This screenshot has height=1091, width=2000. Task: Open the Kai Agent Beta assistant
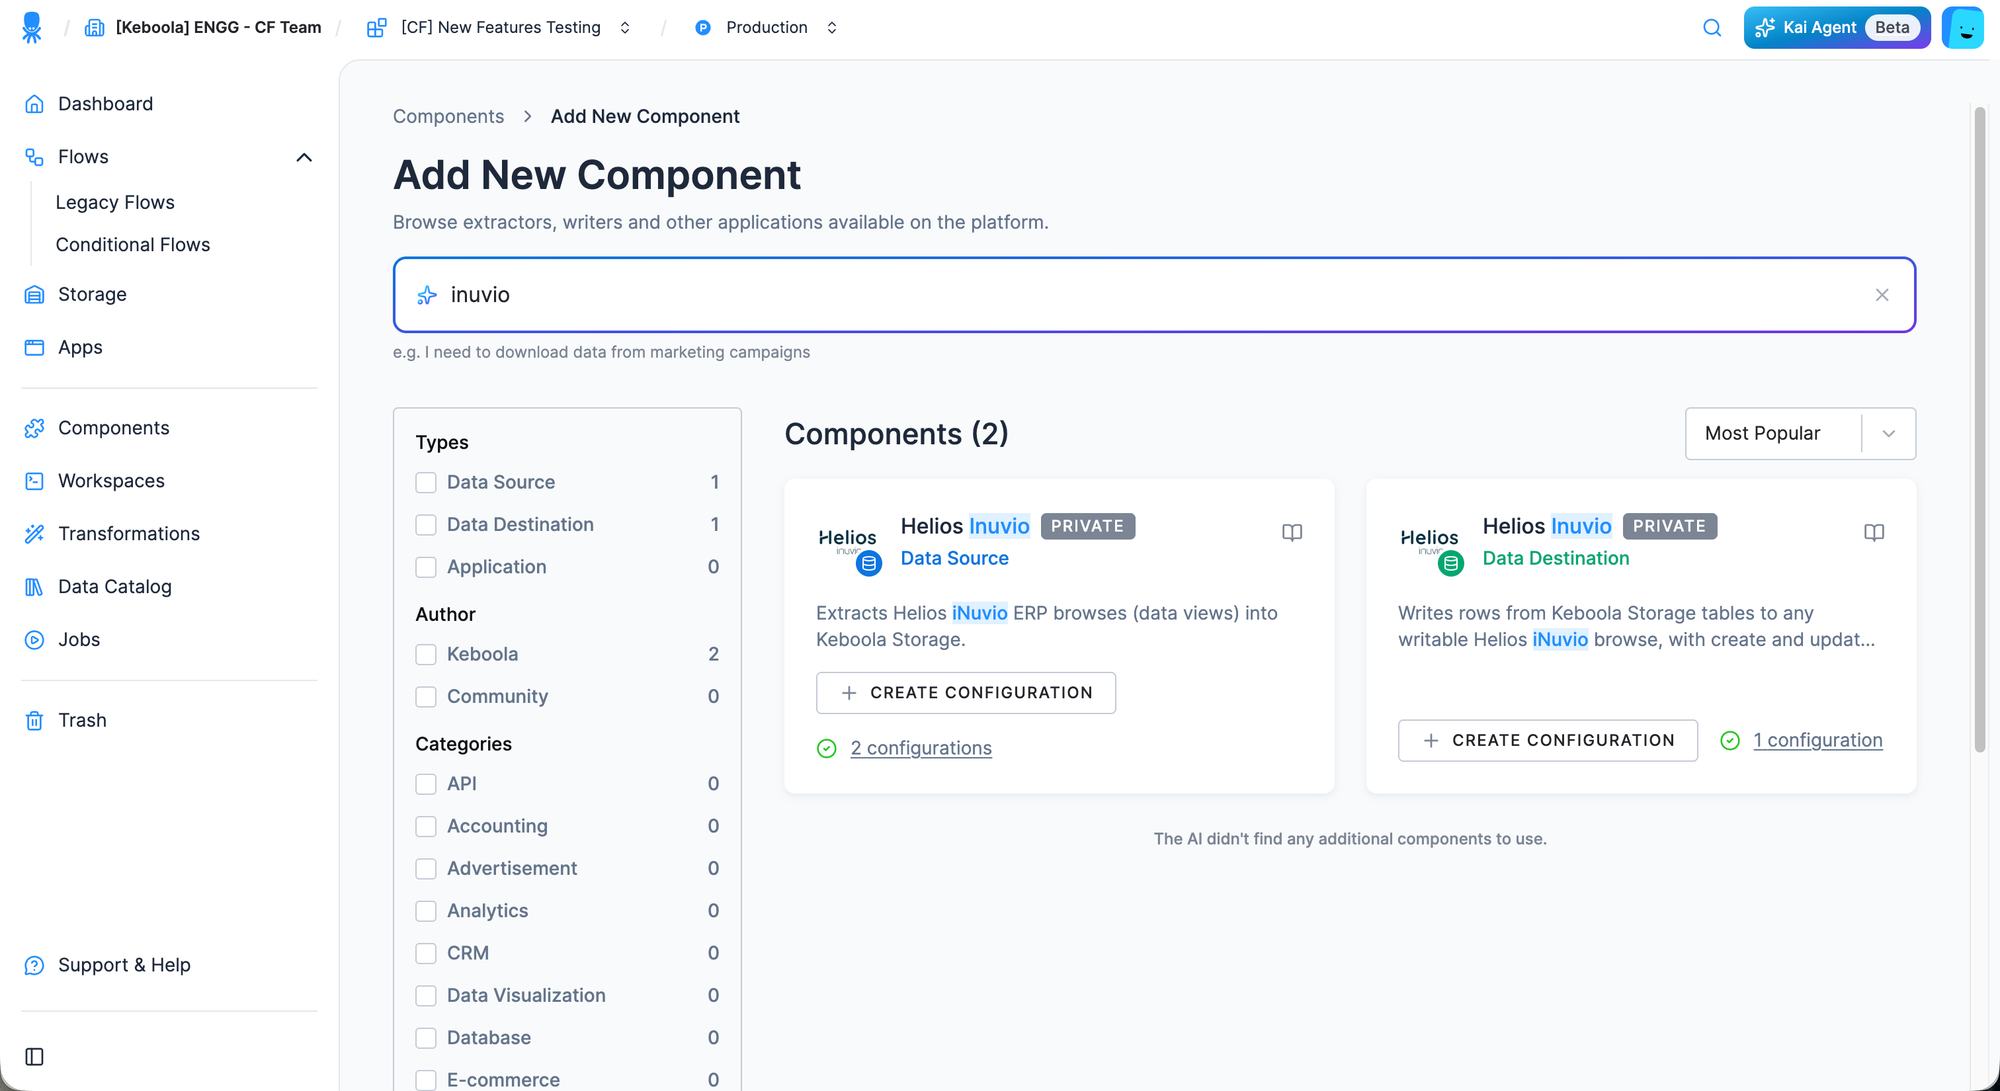tap(1837, 28)
